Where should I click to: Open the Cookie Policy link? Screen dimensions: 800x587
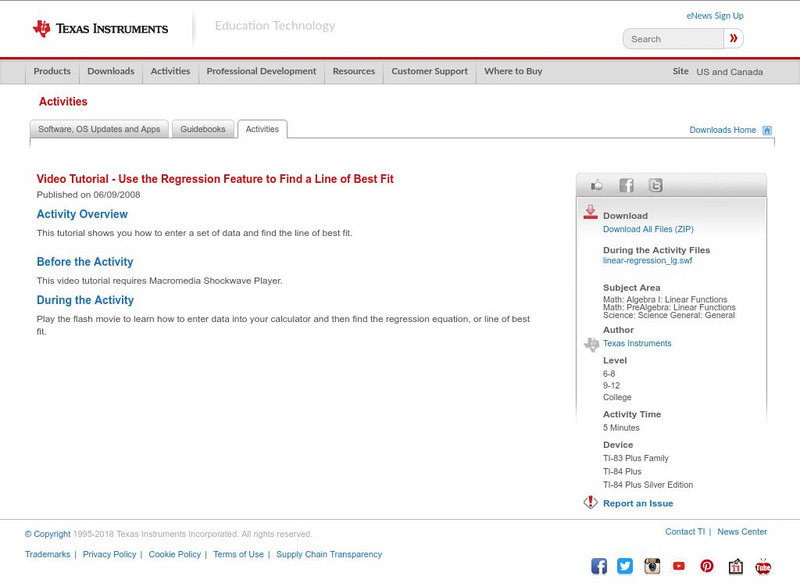[x=174, y=554]
